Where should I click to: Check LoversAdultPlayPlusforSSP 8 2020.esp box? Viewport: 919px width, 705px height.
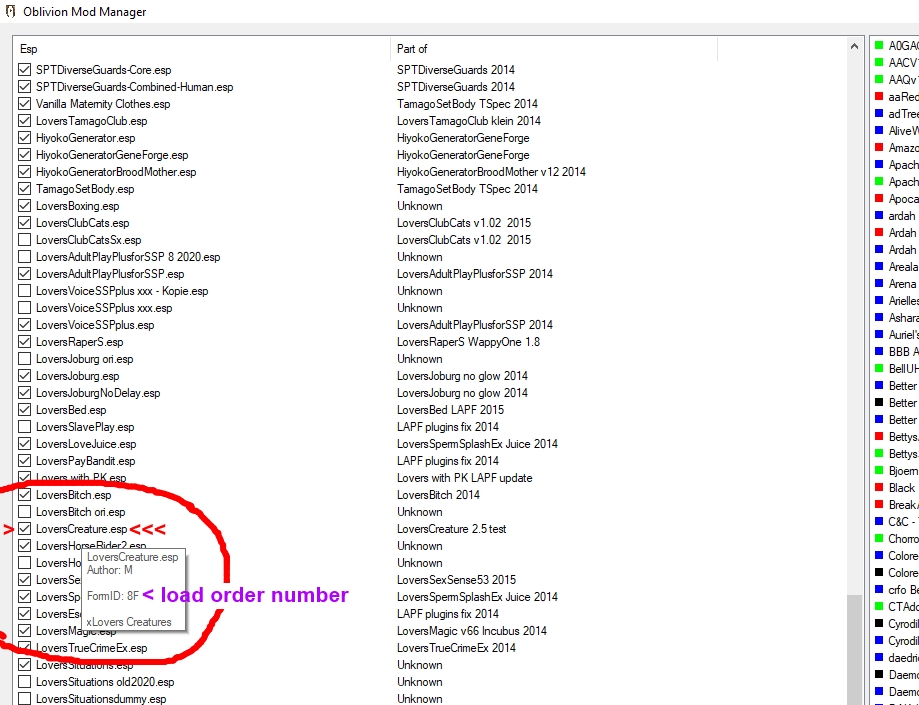click(x=25, y=257)
